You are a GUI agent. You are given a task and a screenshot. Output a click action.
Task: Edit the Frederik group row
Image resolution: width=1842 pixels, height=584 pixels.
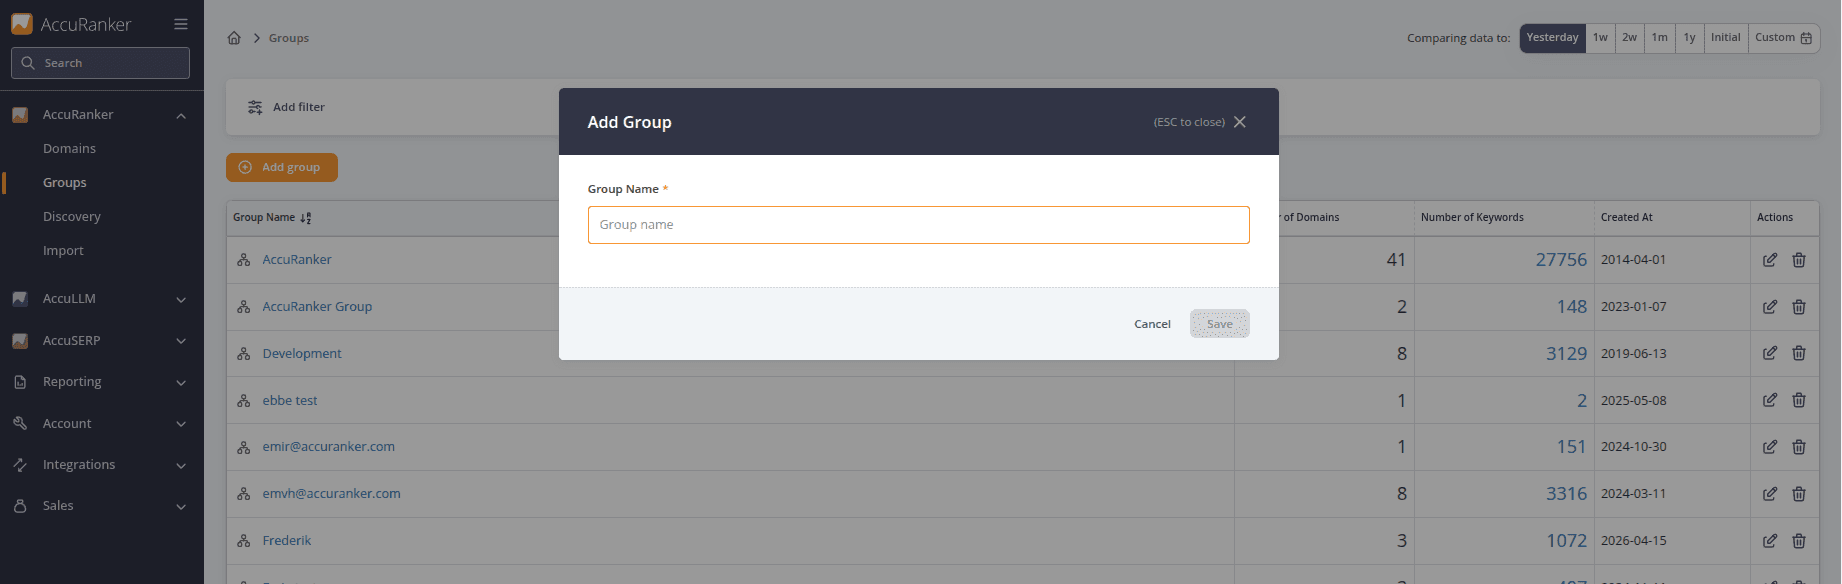1770,541
